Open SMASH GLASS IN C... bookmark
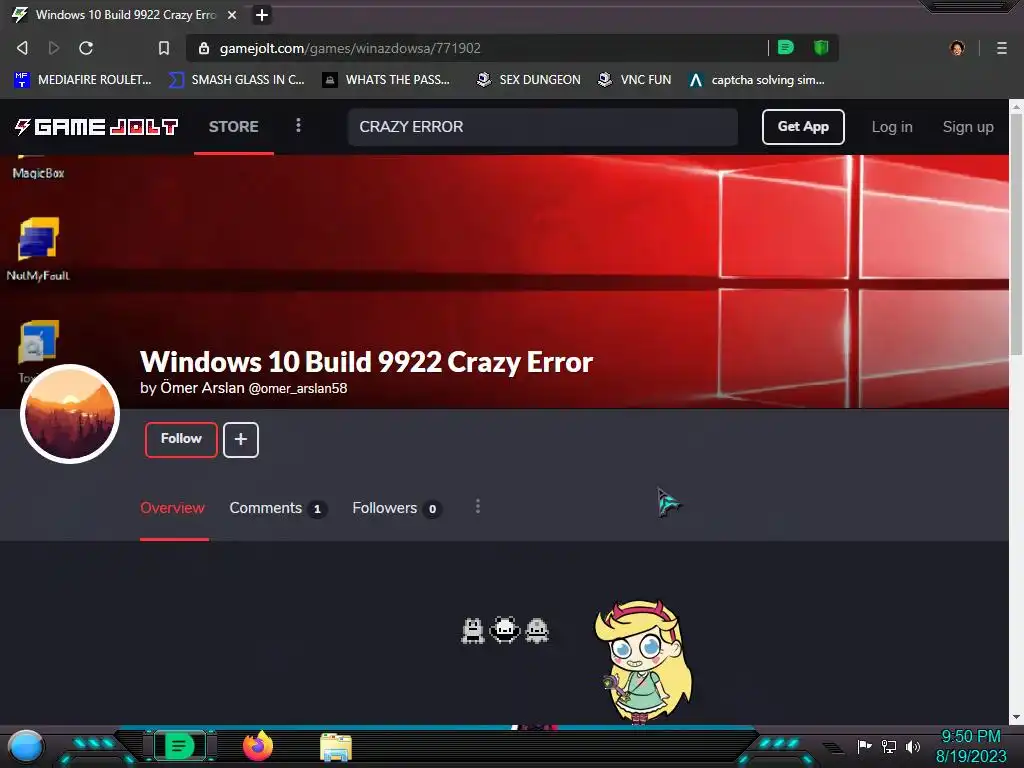 pyautogui.click(x=236, y=80)
